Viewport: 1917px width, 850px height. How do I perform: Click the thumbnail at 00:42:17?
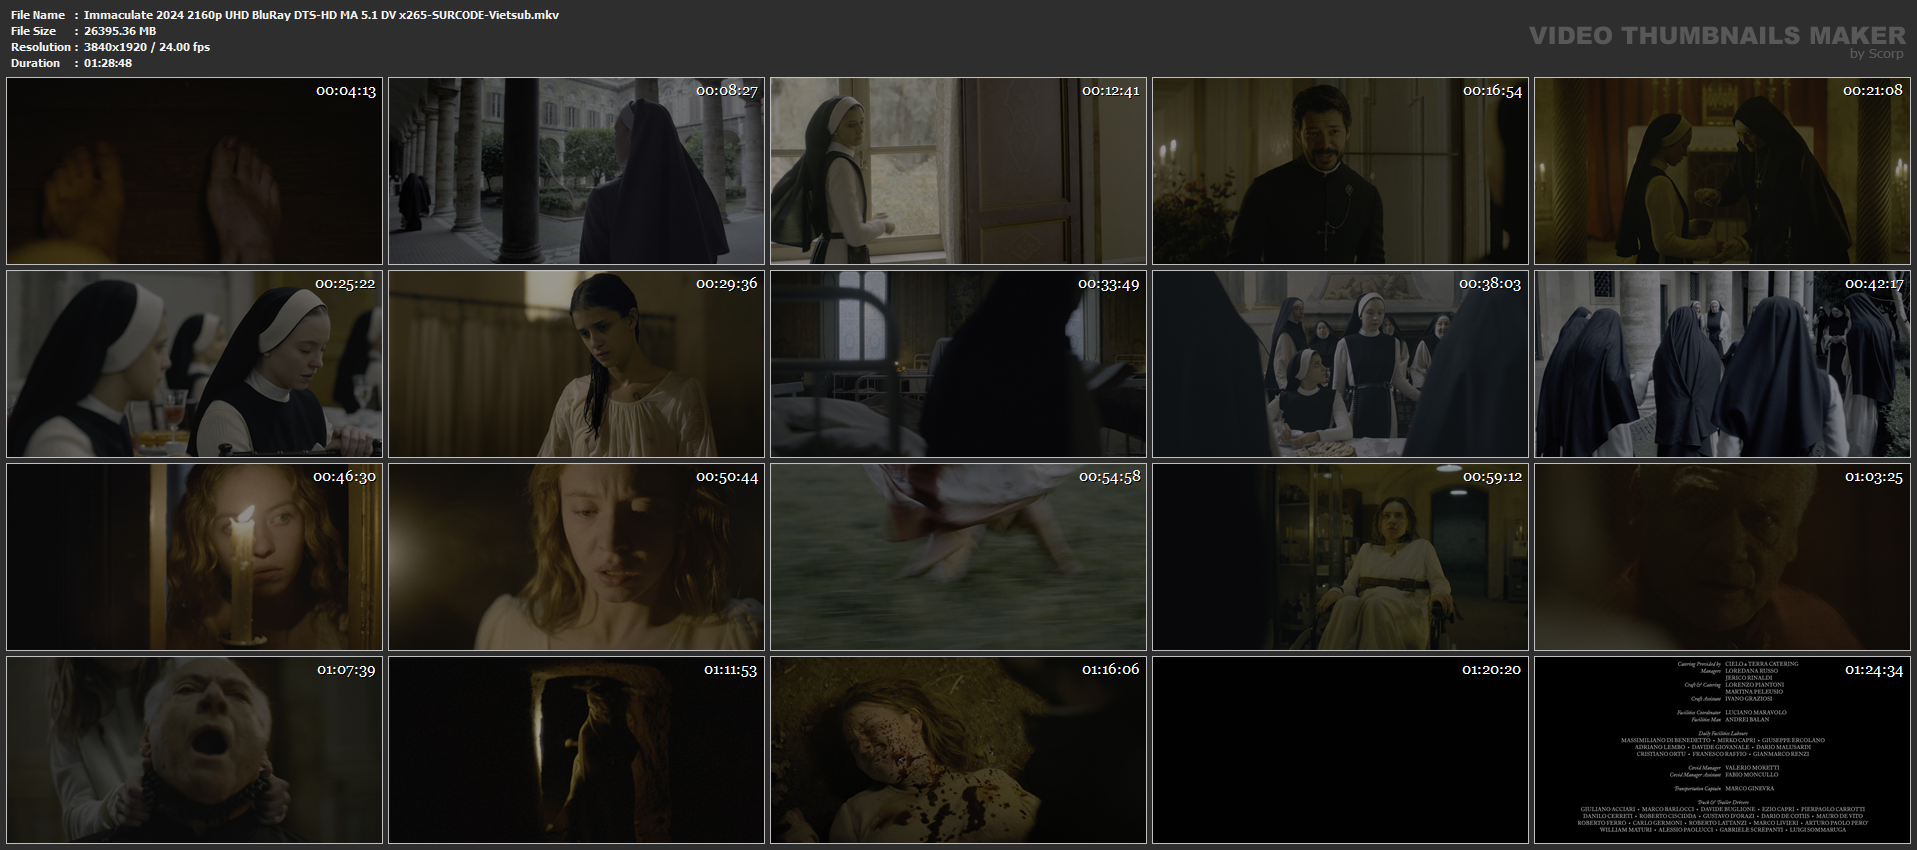[1723, 364]
